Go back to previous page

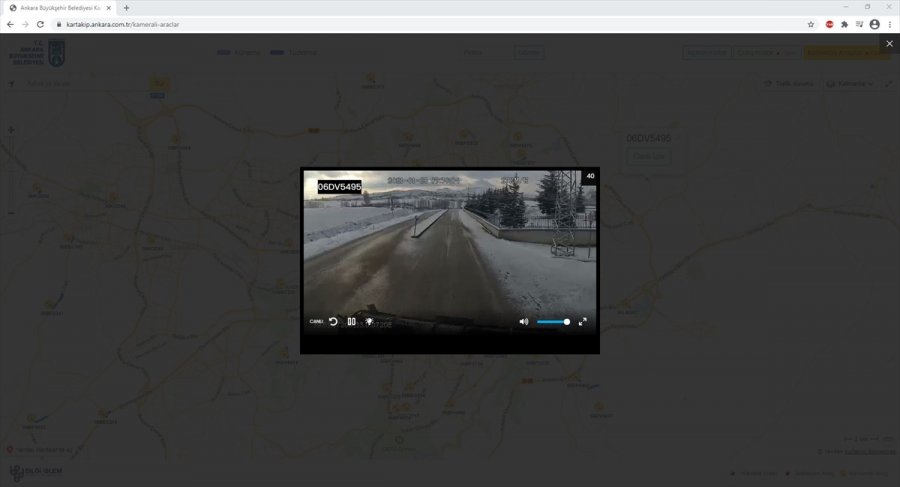pos(10,24)
